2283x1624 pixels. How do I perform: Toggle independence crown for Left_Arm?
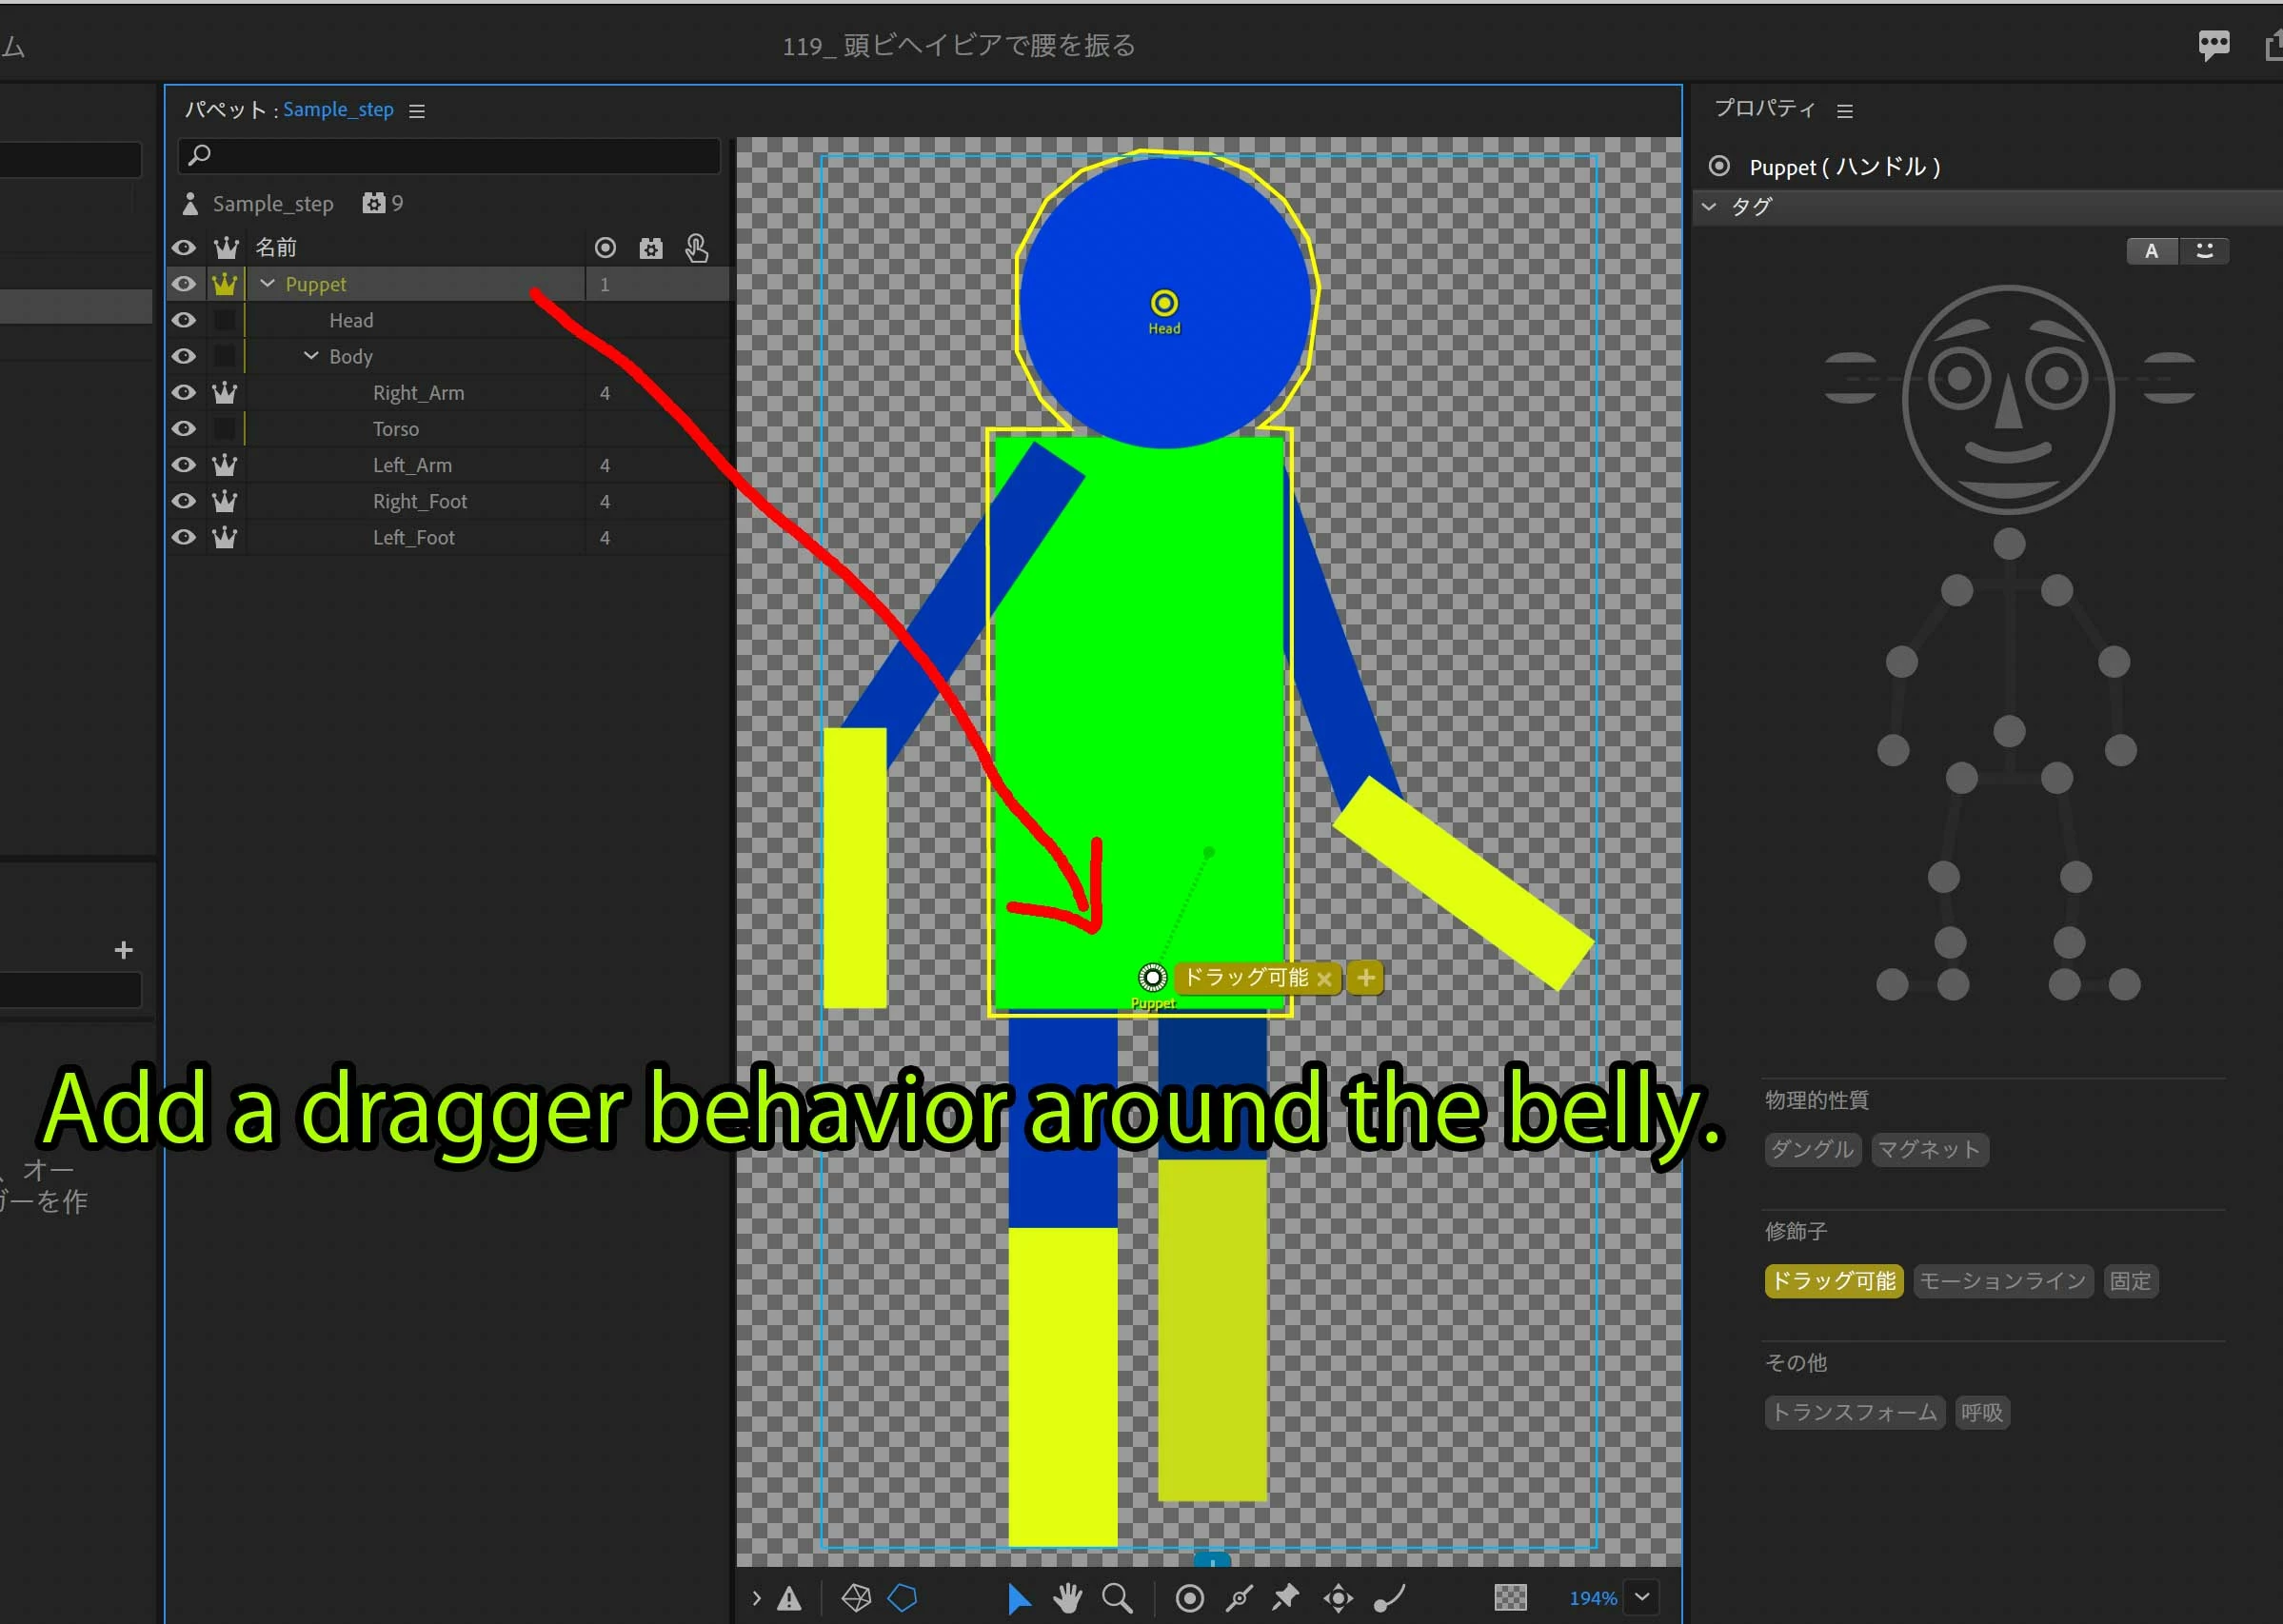pos(225,465)
